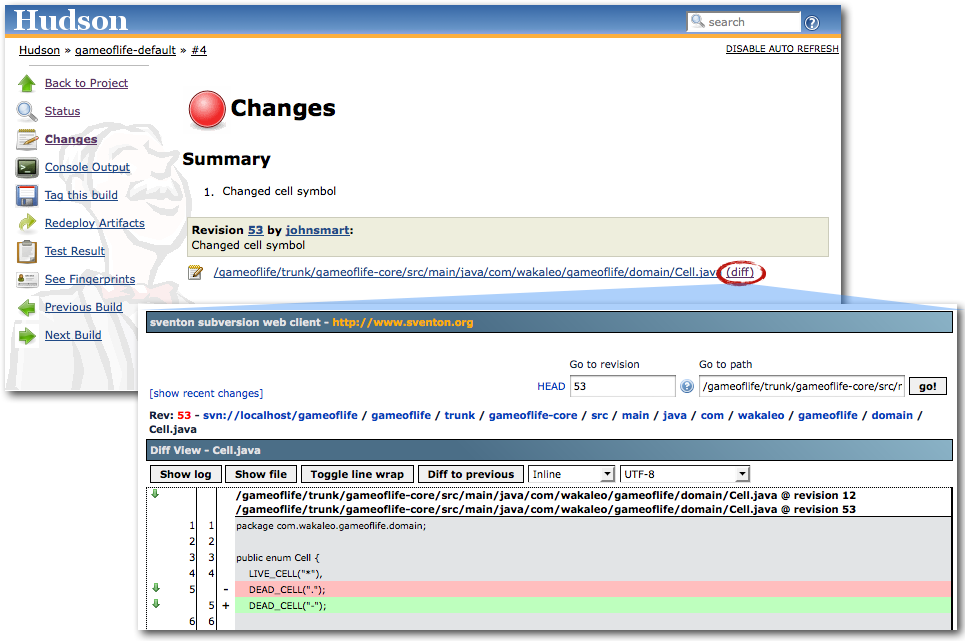Click the Show file button
Viewport: 965px width, 641px height.
click(261, 474)
